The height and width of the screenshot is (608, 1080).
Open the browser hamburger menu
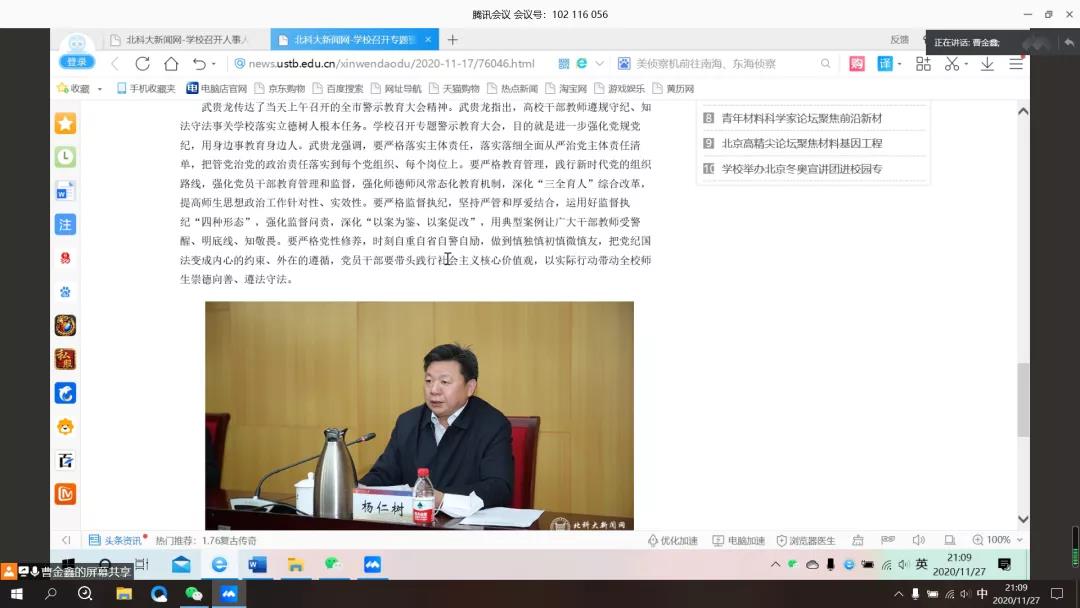(1016, 63)
